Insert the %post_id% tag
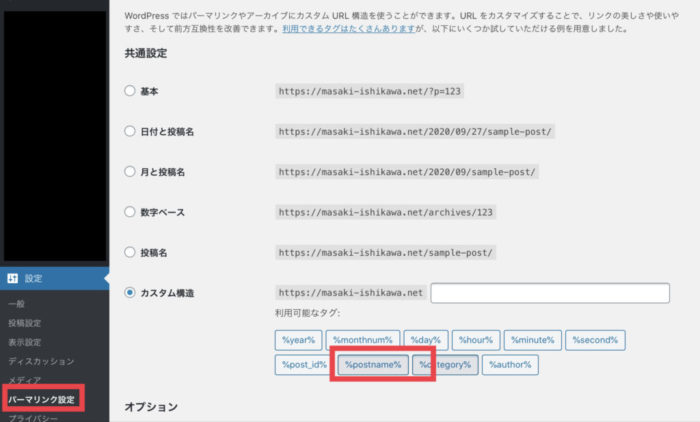 [x=304, y=365]
